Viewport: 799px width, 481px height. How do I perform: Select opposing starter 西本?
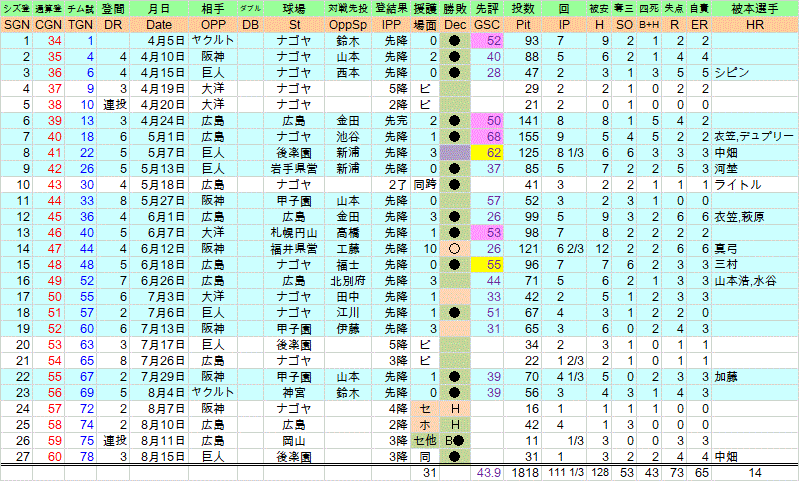(348, 73)
